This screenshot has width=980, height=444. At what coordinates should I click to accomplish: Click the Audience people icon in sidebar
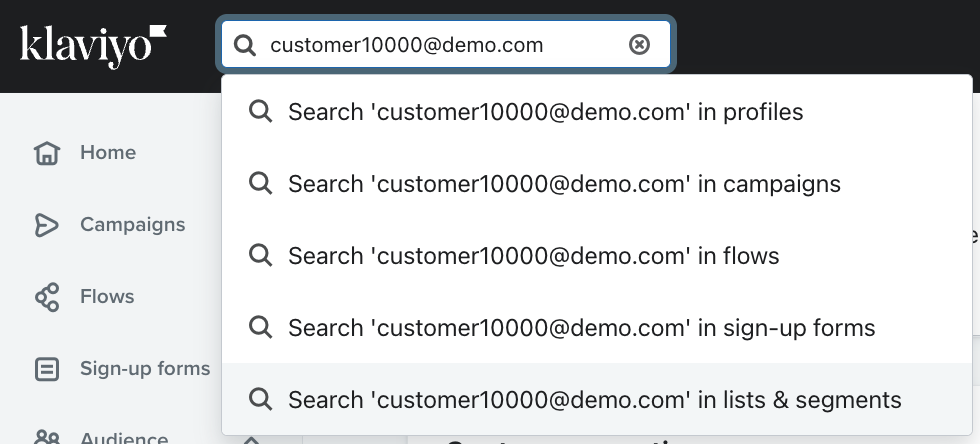[47, 436]
